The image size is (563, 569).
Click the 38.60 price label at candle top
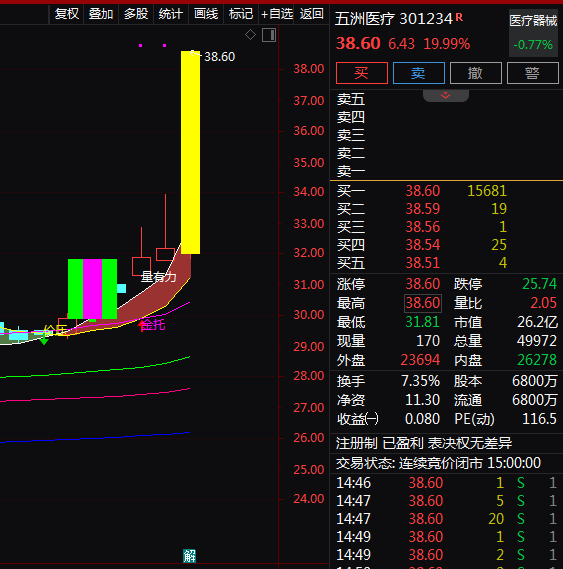click(x=219, y=57)
